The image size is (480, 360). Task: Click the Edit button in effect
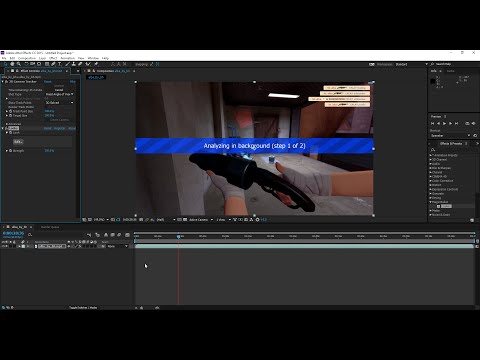click(18, 142)
